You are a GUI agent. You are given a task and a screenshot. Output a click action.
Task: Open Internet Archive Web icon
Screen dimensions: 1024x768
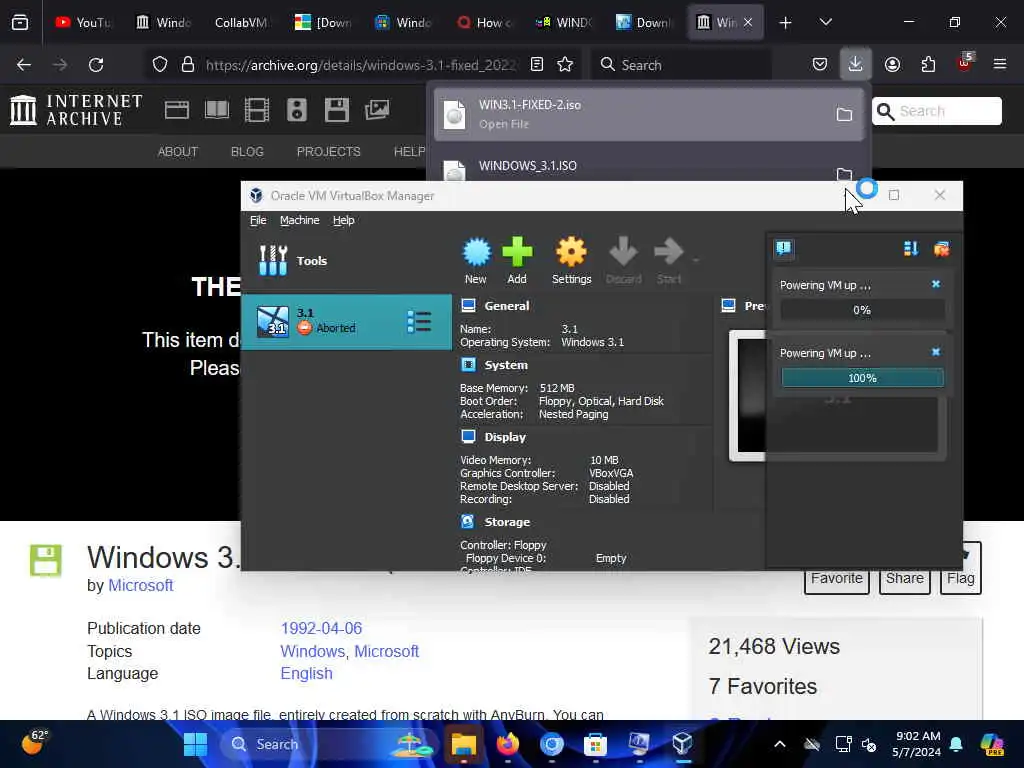pyautogui.click(x=176, y=110)
